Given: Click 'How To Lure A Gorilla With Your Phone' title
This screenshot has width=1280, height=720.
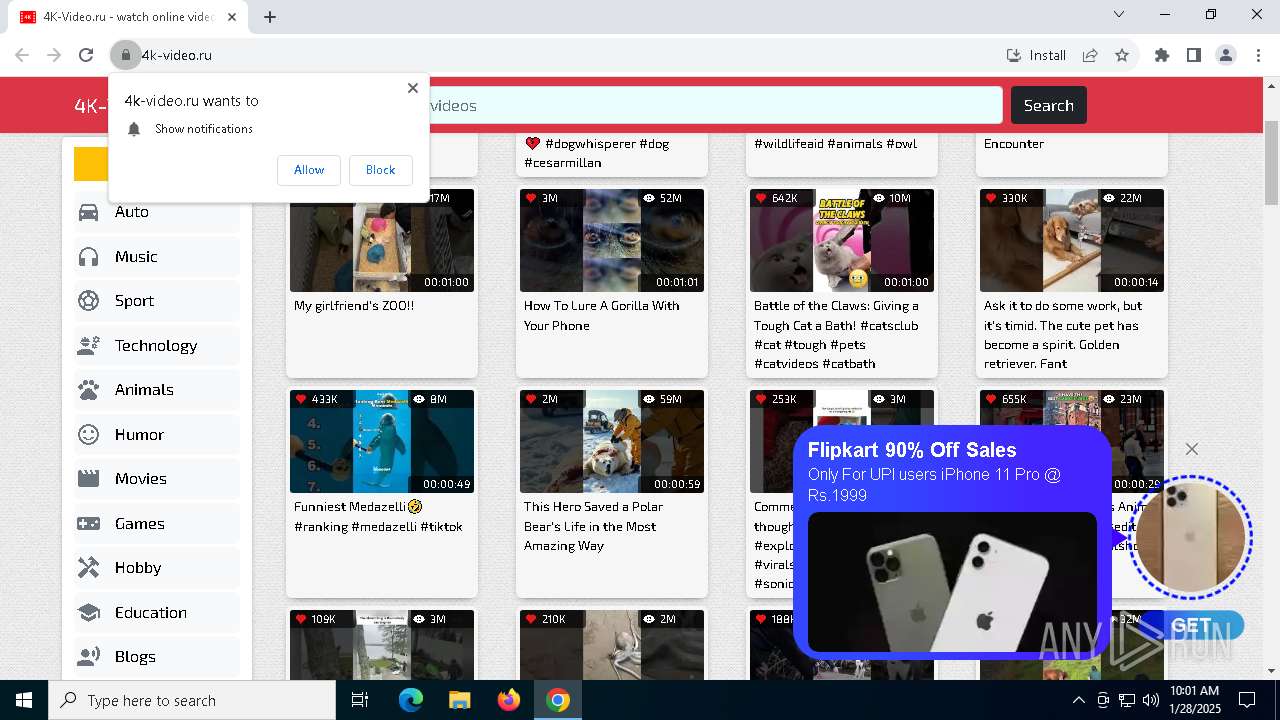Looking at the screenshot, I should (601, 316).
